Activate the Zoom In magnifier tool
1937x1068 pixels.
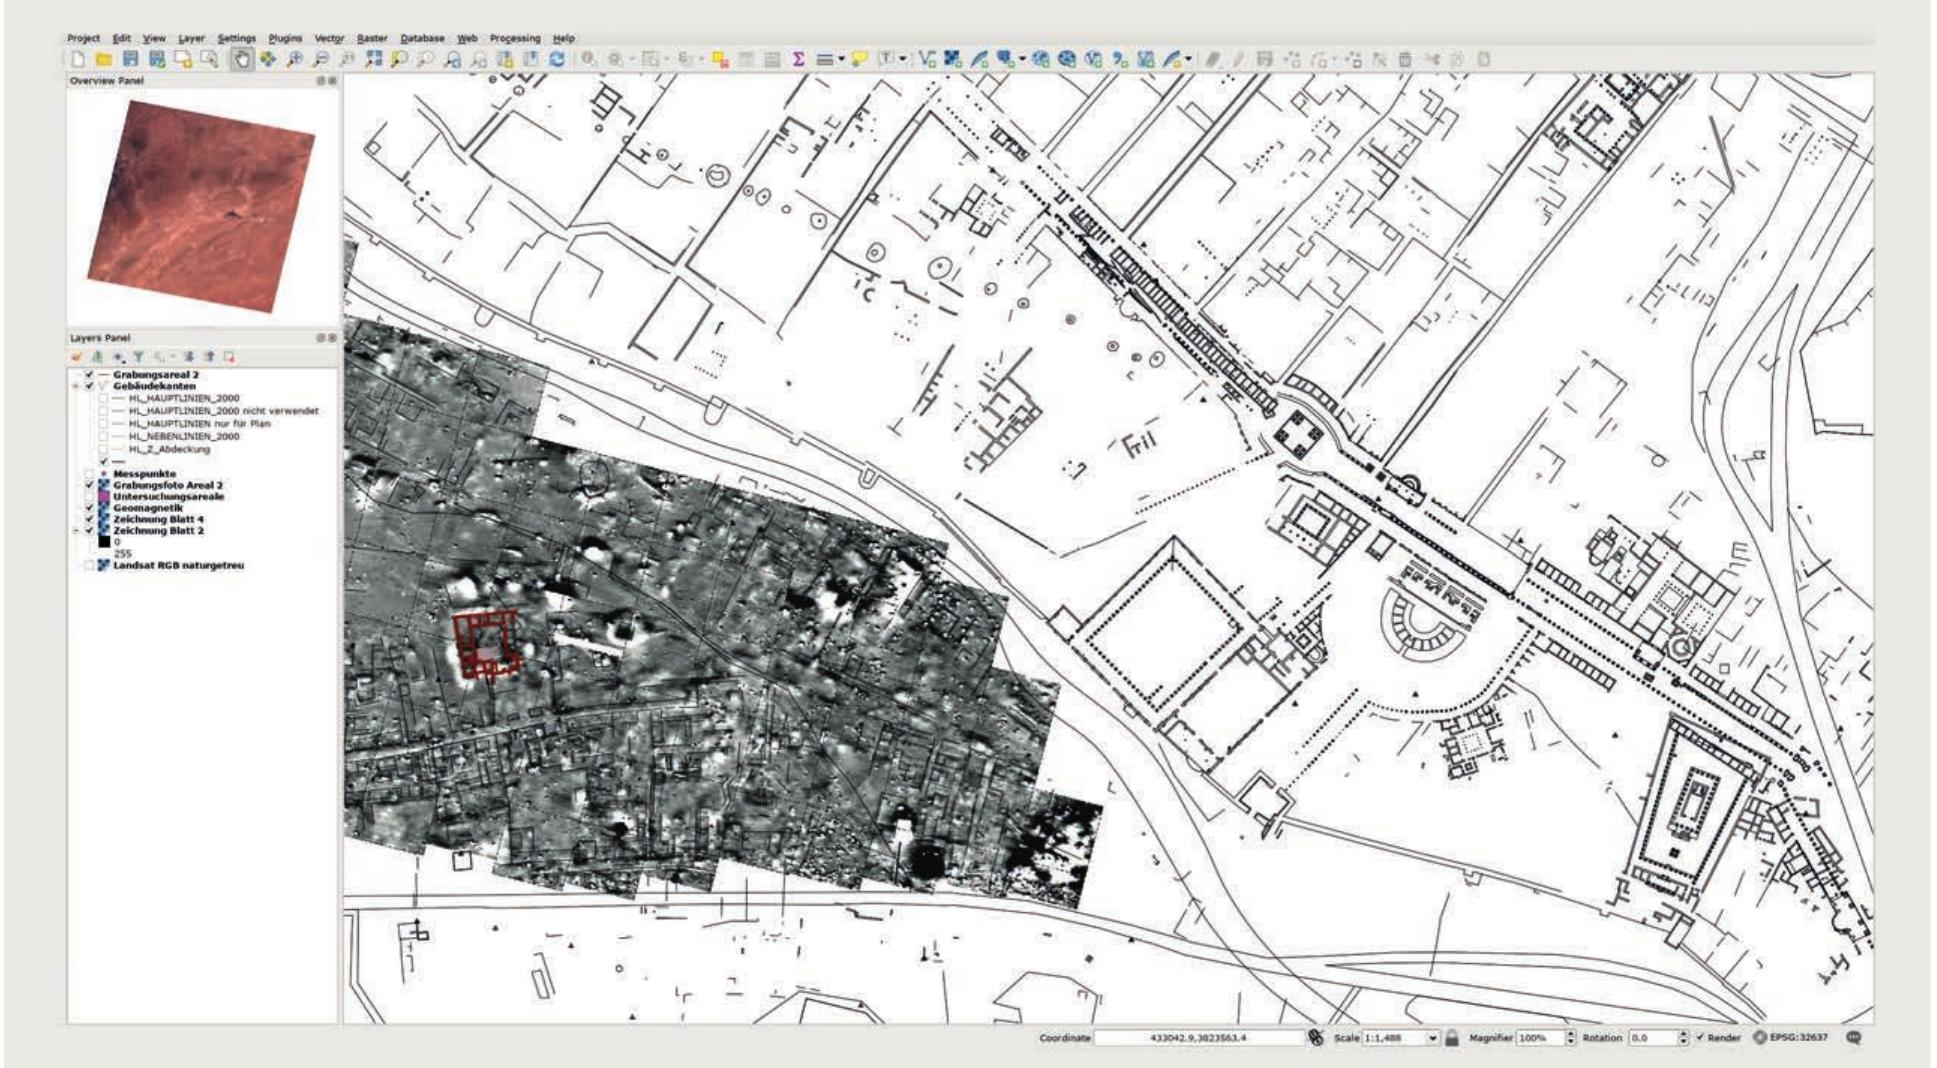294,60
